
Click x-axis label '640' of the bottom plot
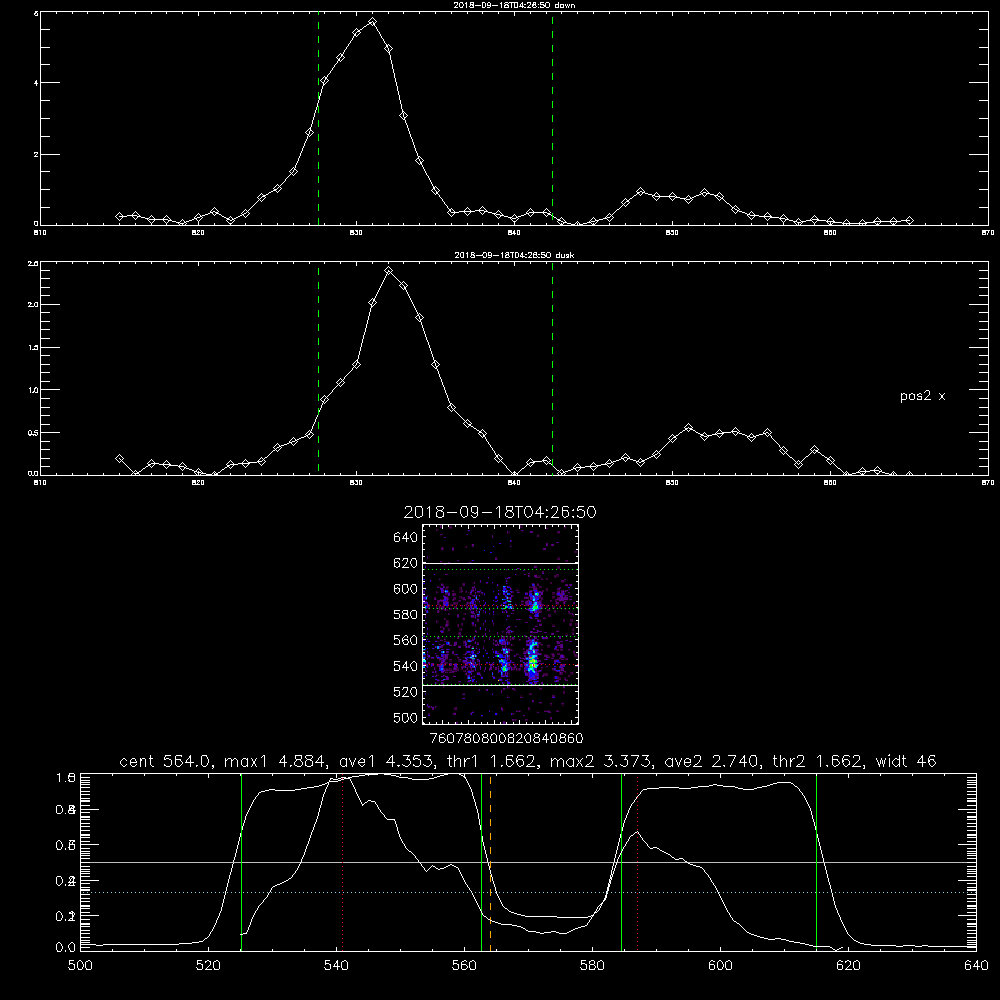coord(976,966)
